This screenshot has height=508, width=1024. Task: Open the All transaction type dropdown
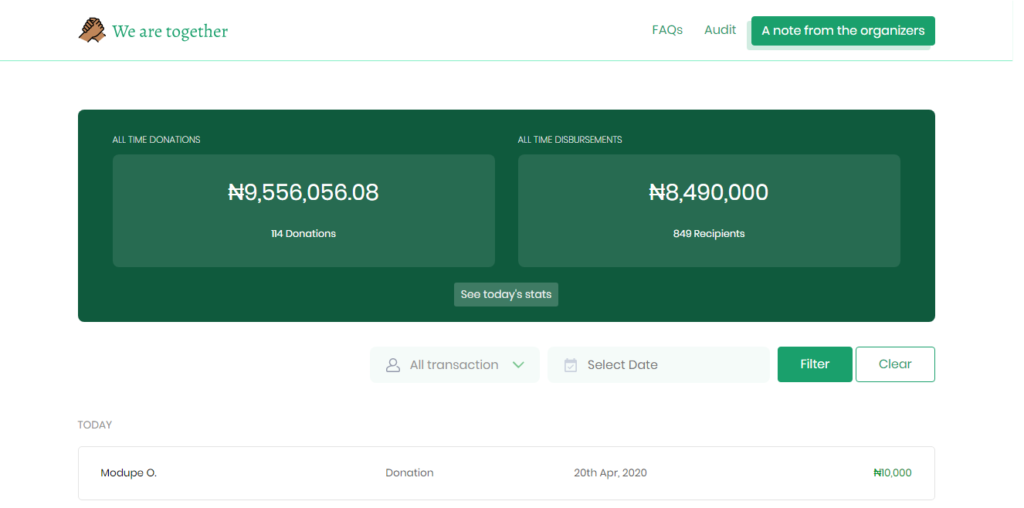(x=455, y=365)
